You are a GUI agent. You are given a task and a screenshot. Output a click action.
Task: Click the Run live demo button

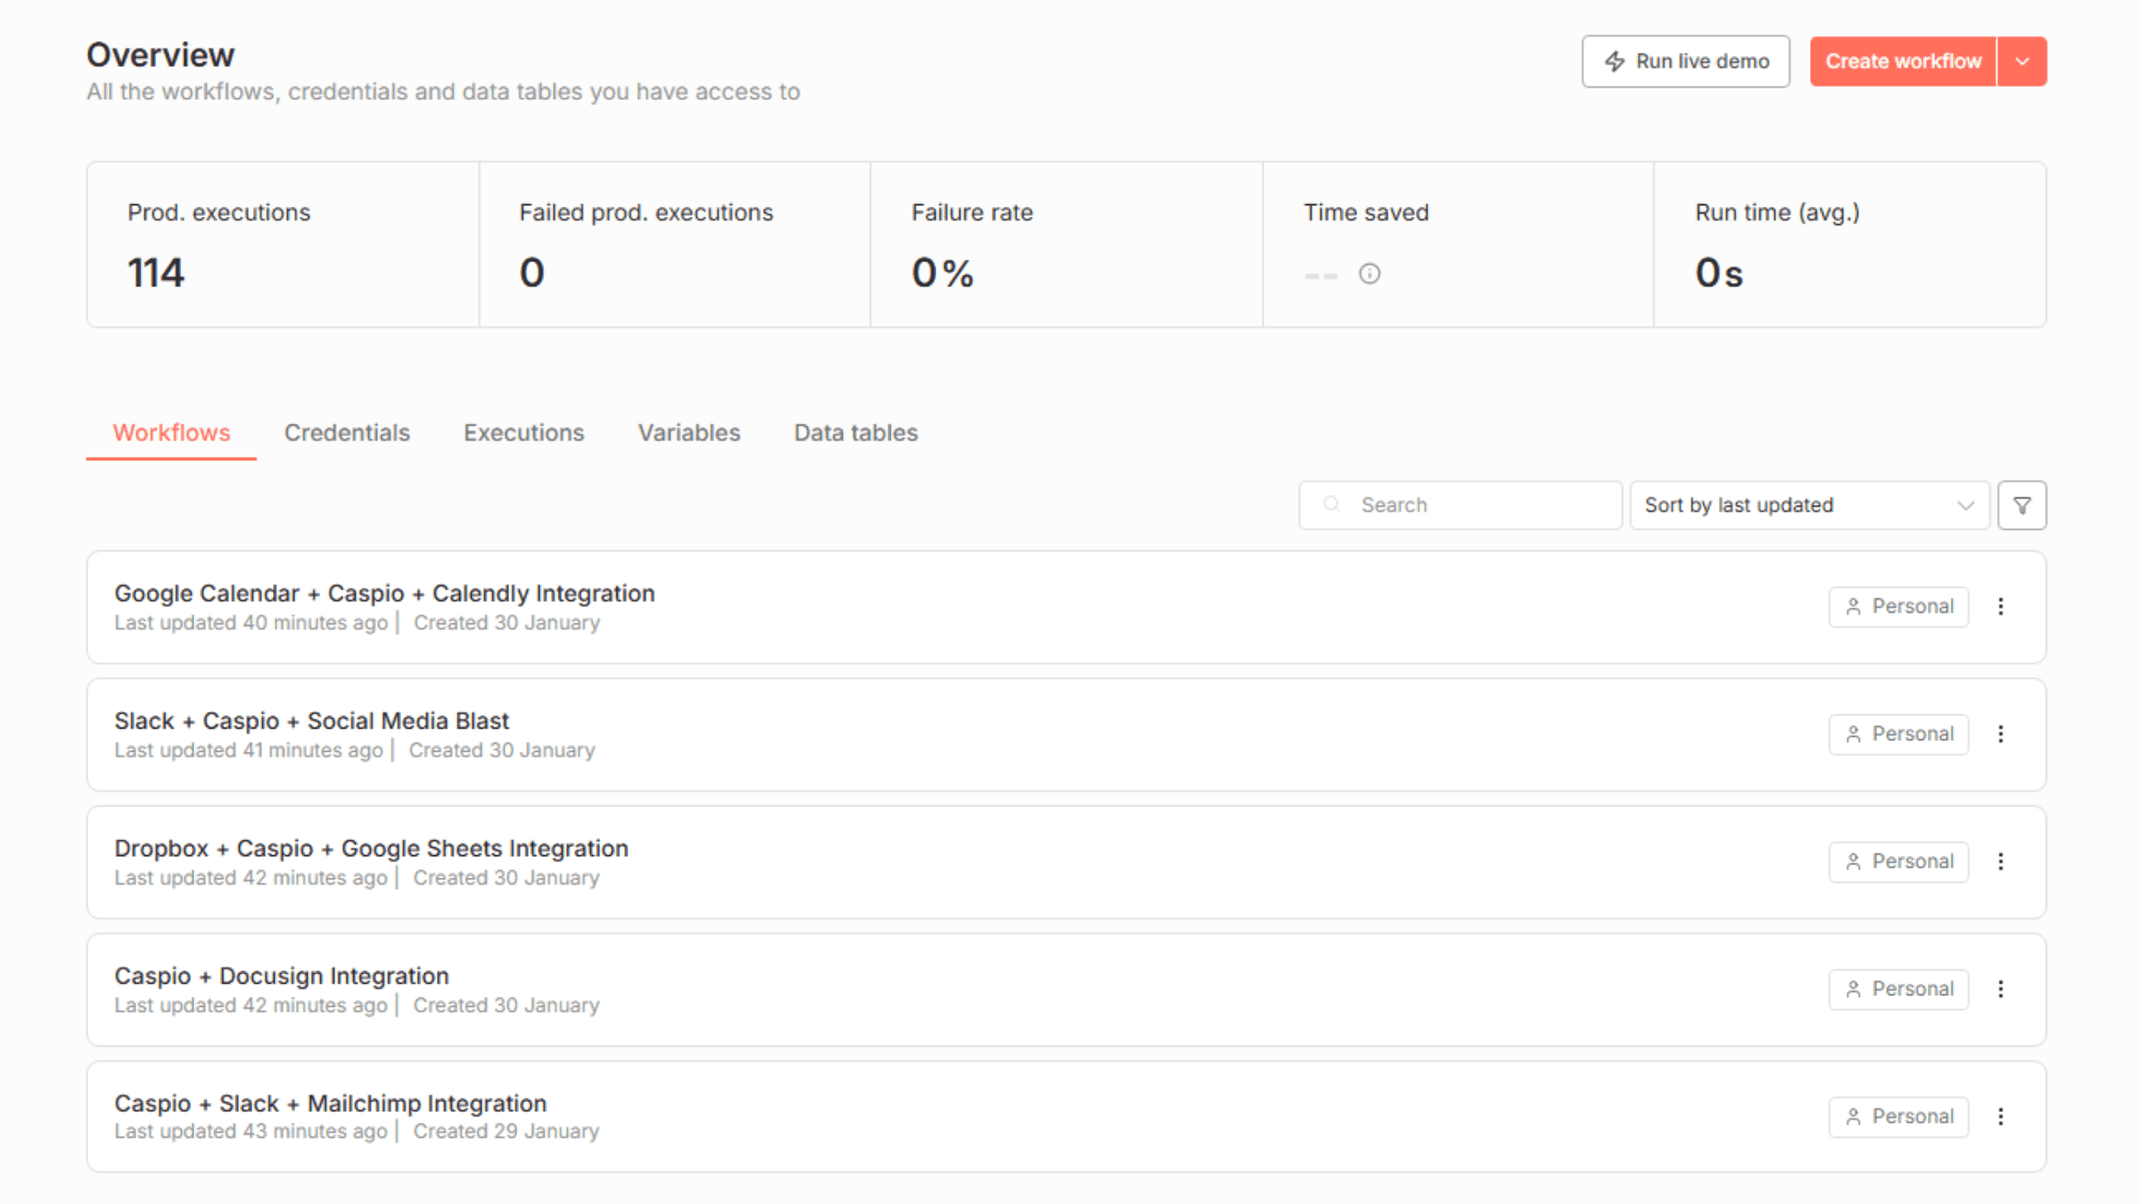pos(1686,61)
